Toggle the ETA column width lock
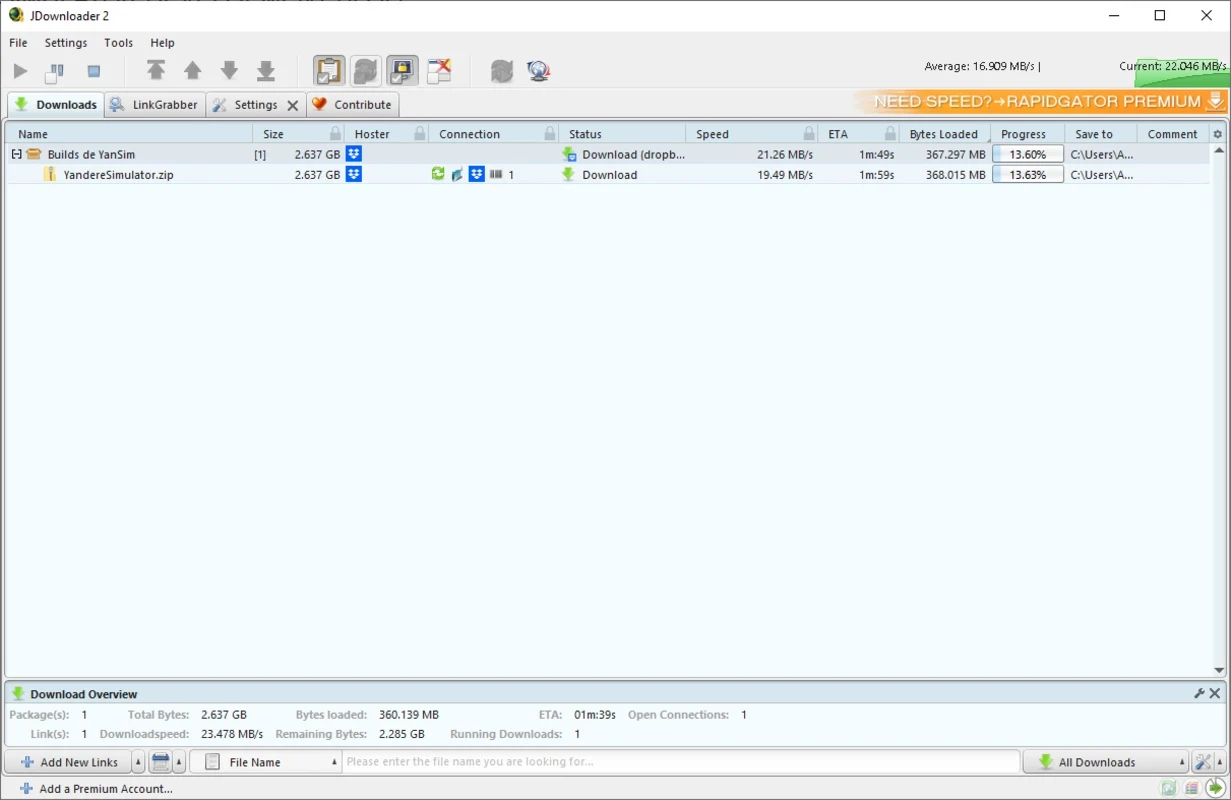 890,134
